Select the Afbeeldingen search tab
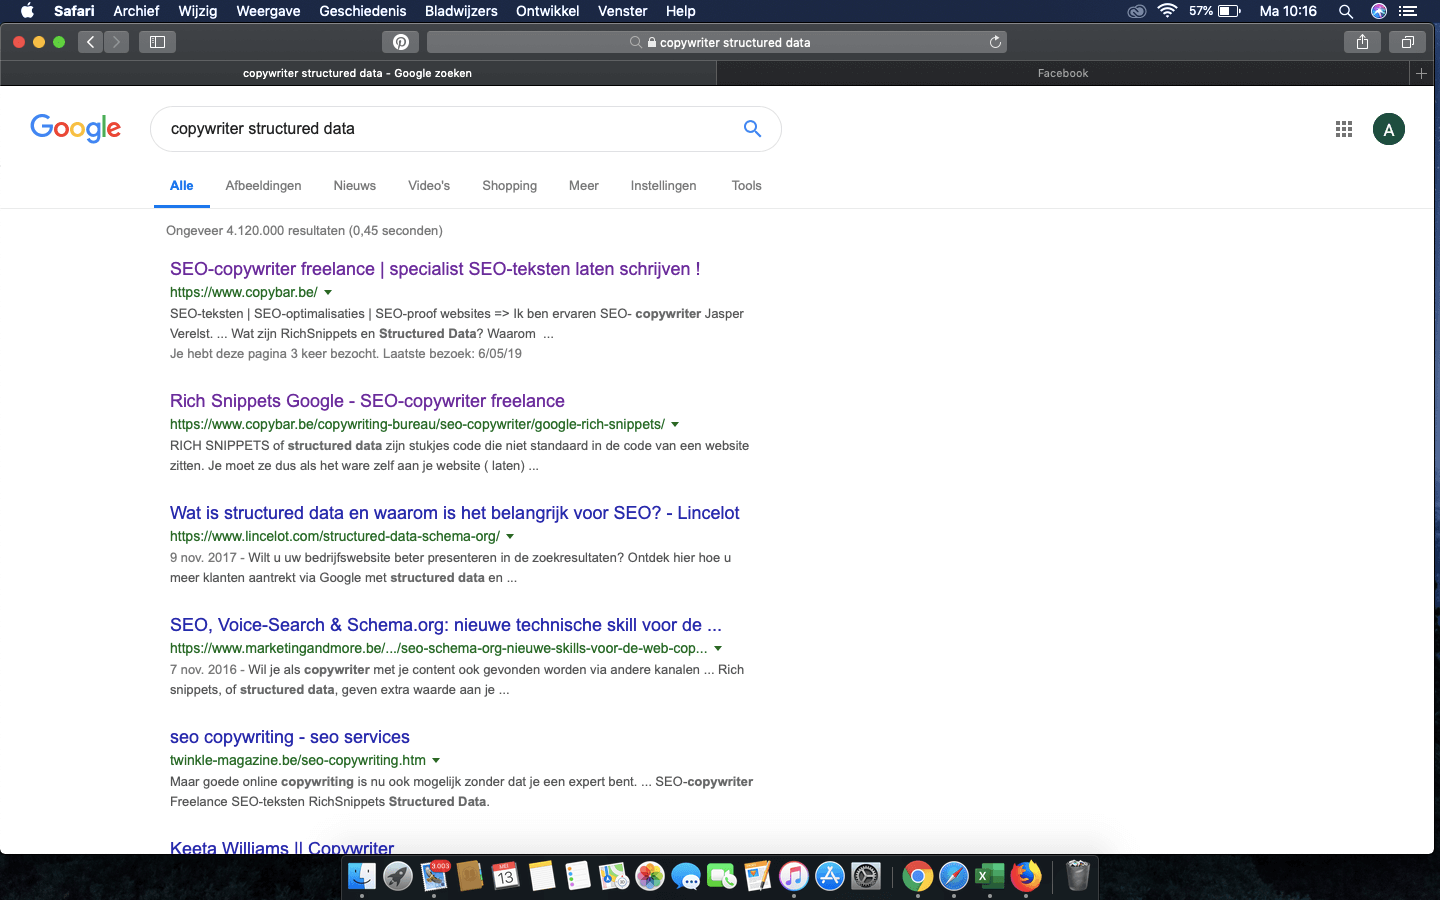This screenshot has height=900, width=1440. pyautogui.click(x=263, y=186)
